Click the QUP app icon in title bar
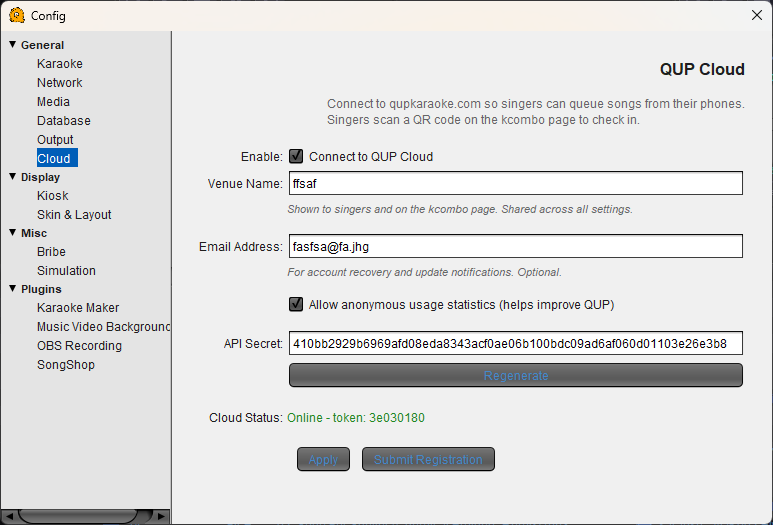The image size is (773, 525). tap(17, 15)
